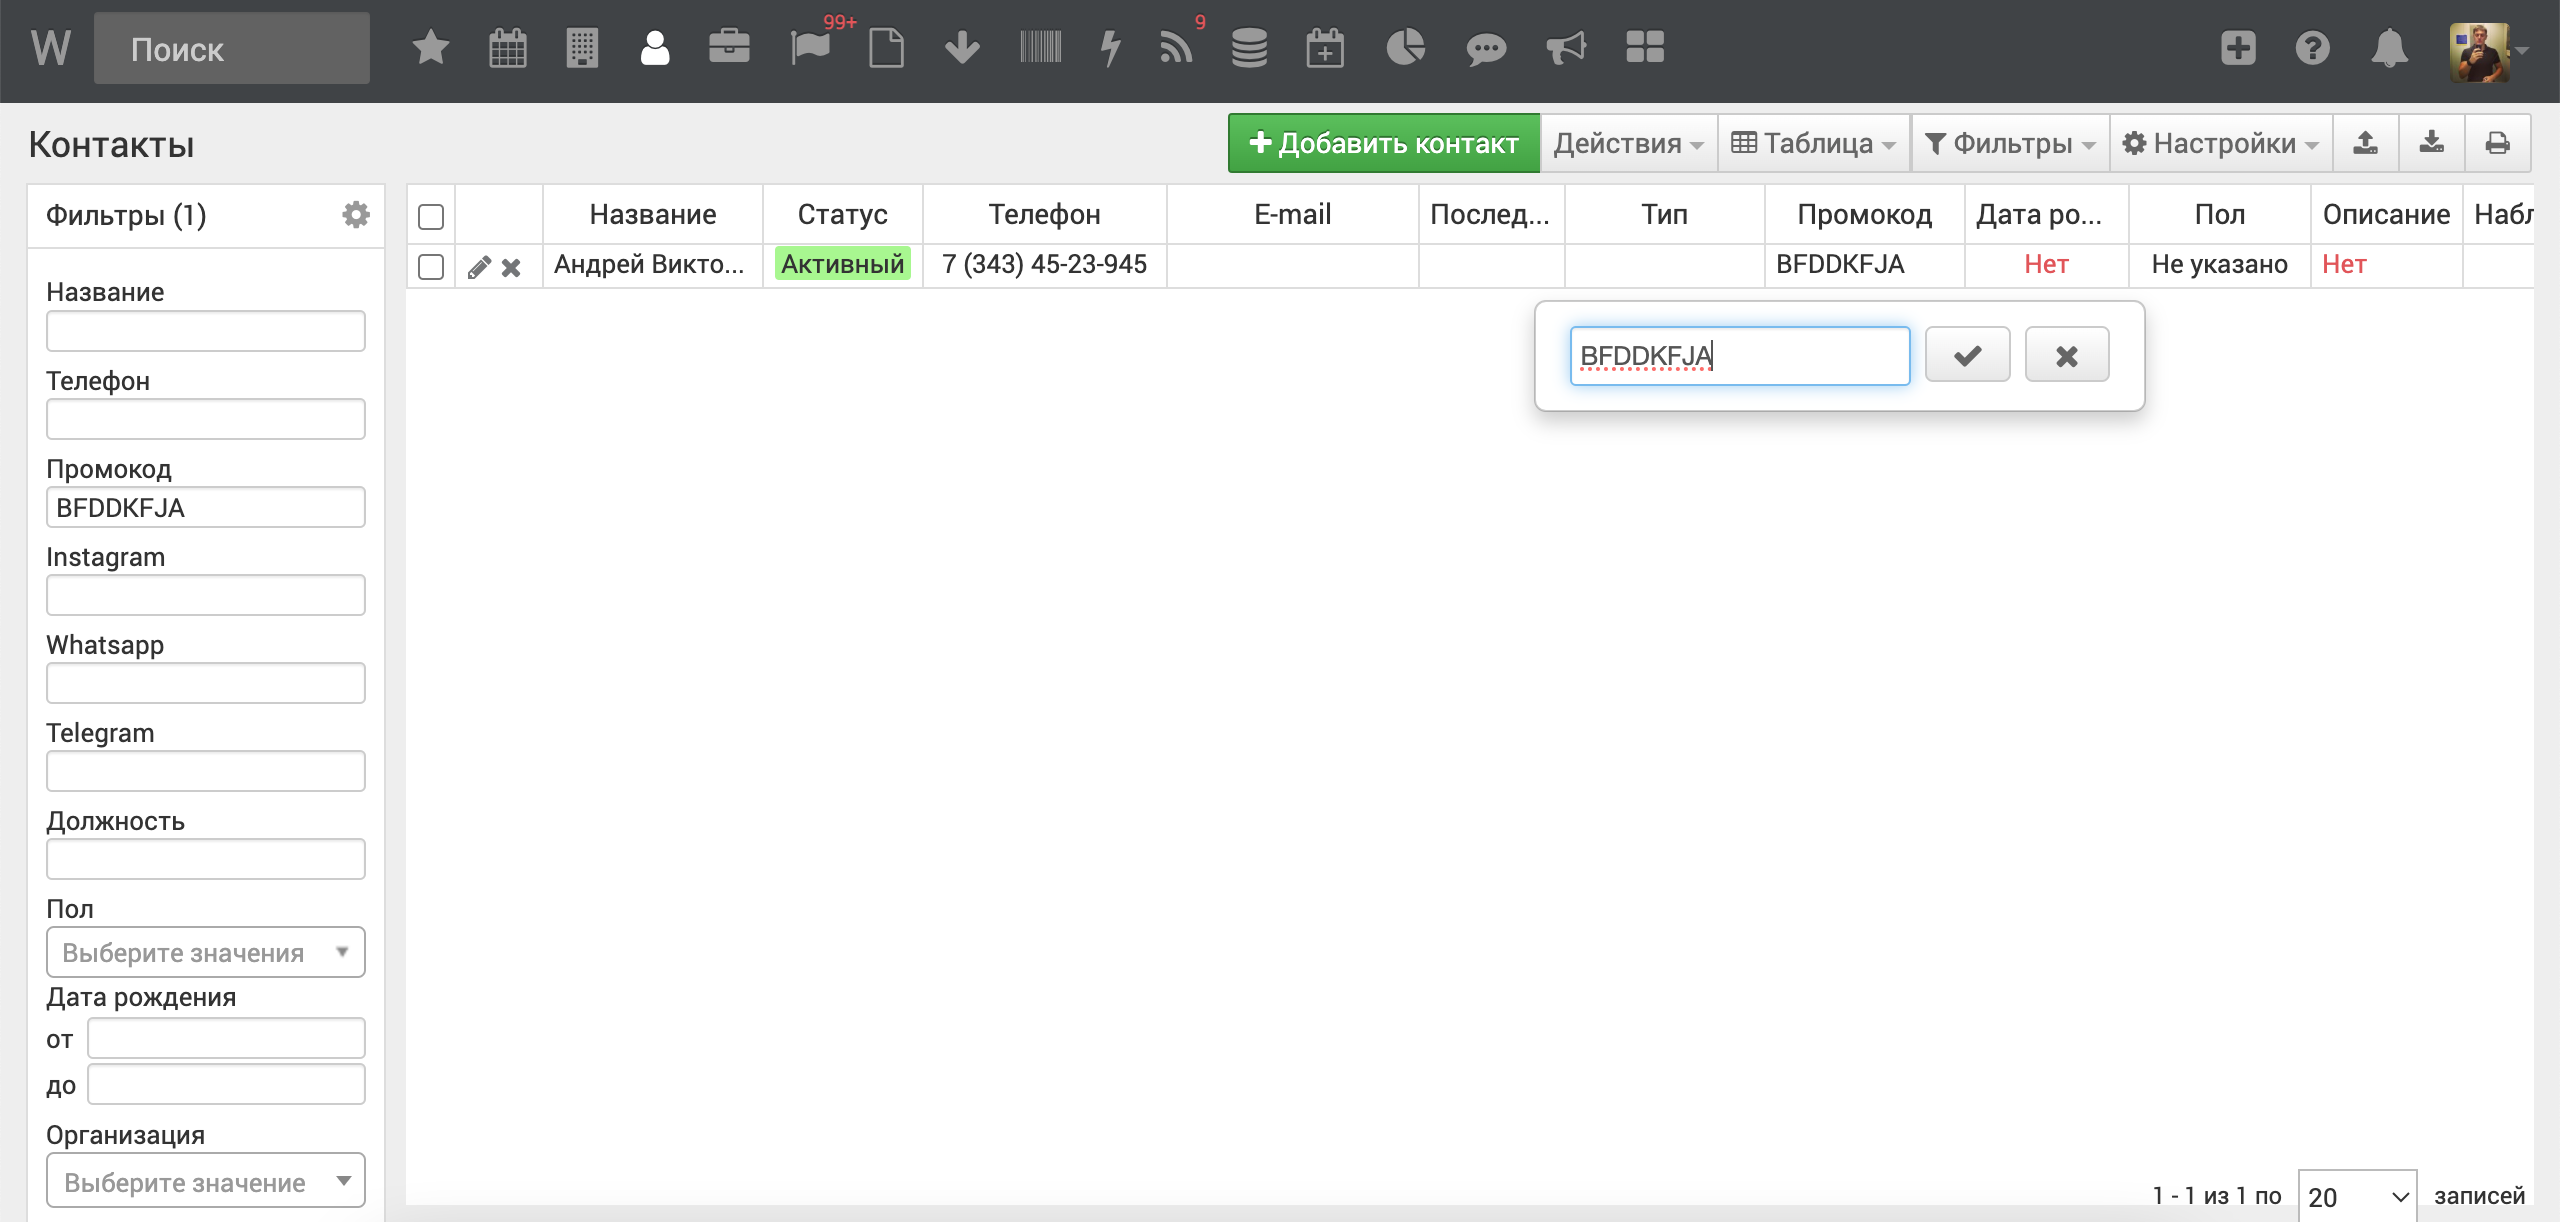Image resolution: width=2560 pixels, height=1222 pixels.
Task: Toggle the select-all checkbox in table header
Action: (x=431, y=217)
